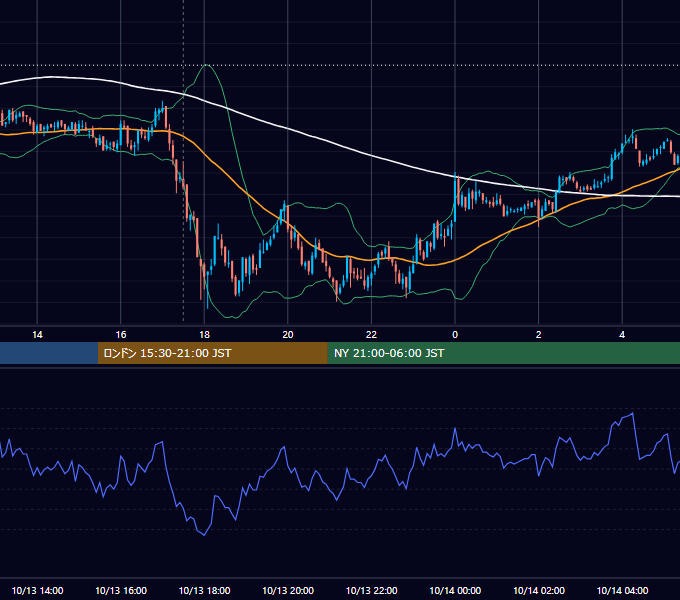Click the green upper Bollinger band peak near 18:00
This screenshot has width=680, height=600.
click(x=207, y=65)
